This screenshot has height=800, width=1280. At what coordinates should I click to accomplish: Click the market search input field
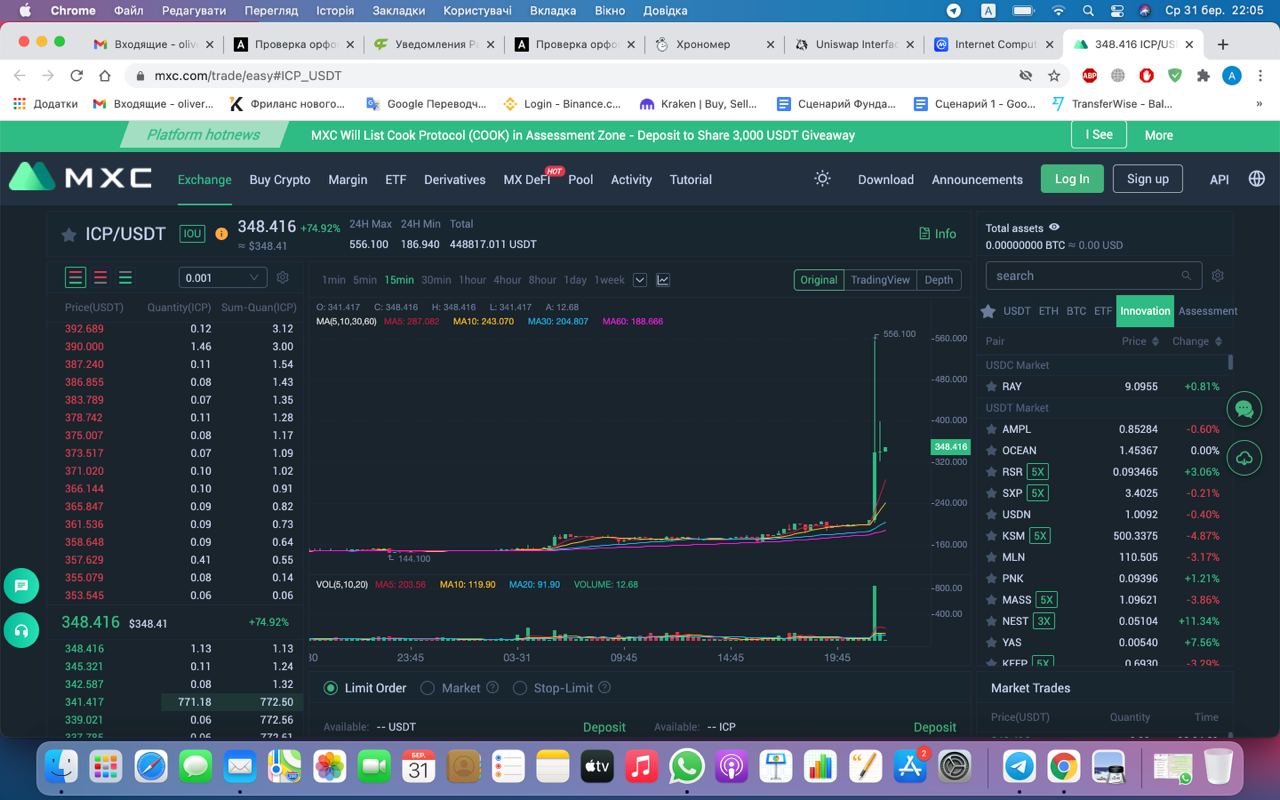[x=1093, y=276]
